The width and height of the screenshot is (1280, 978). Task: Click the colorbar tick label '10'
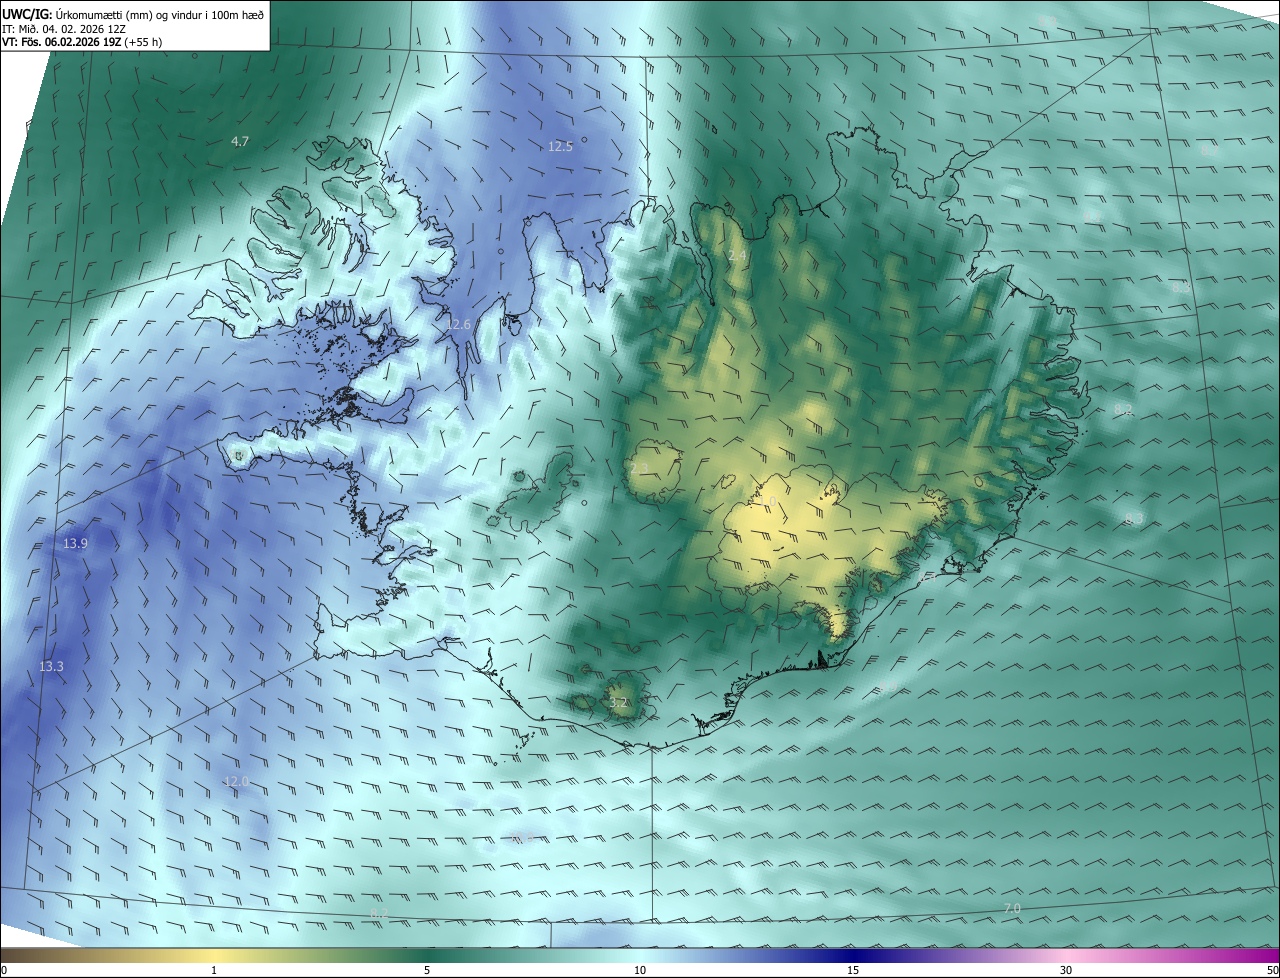click(640, 970)
